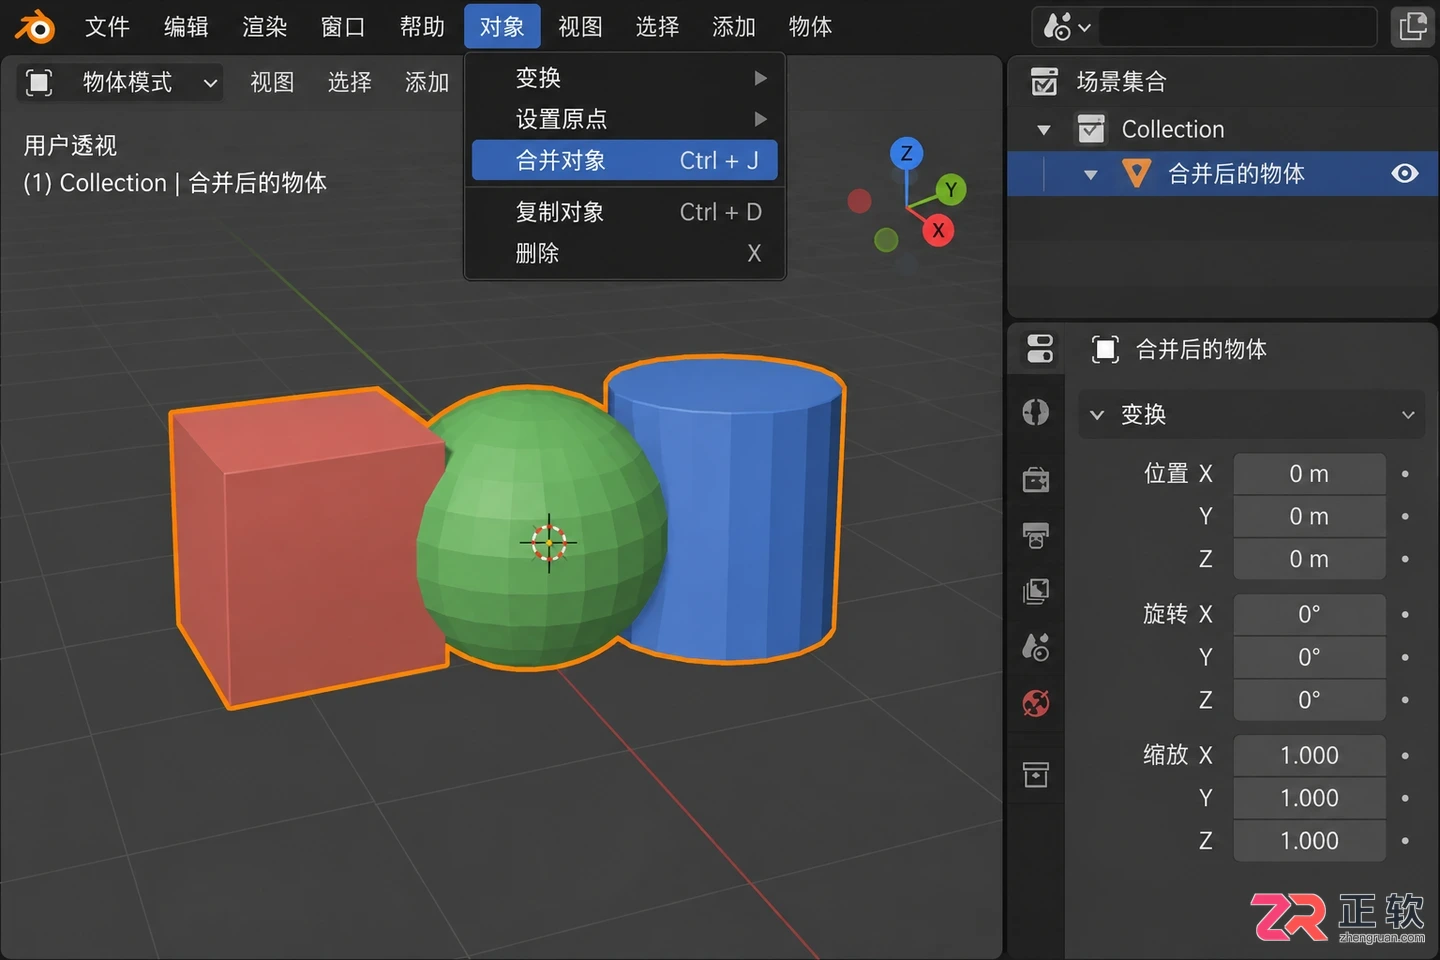The height and width of the screenshot is (960, 1440).
Task: Click the mesh data icon of 合并后的物体
Action: 1136,173
